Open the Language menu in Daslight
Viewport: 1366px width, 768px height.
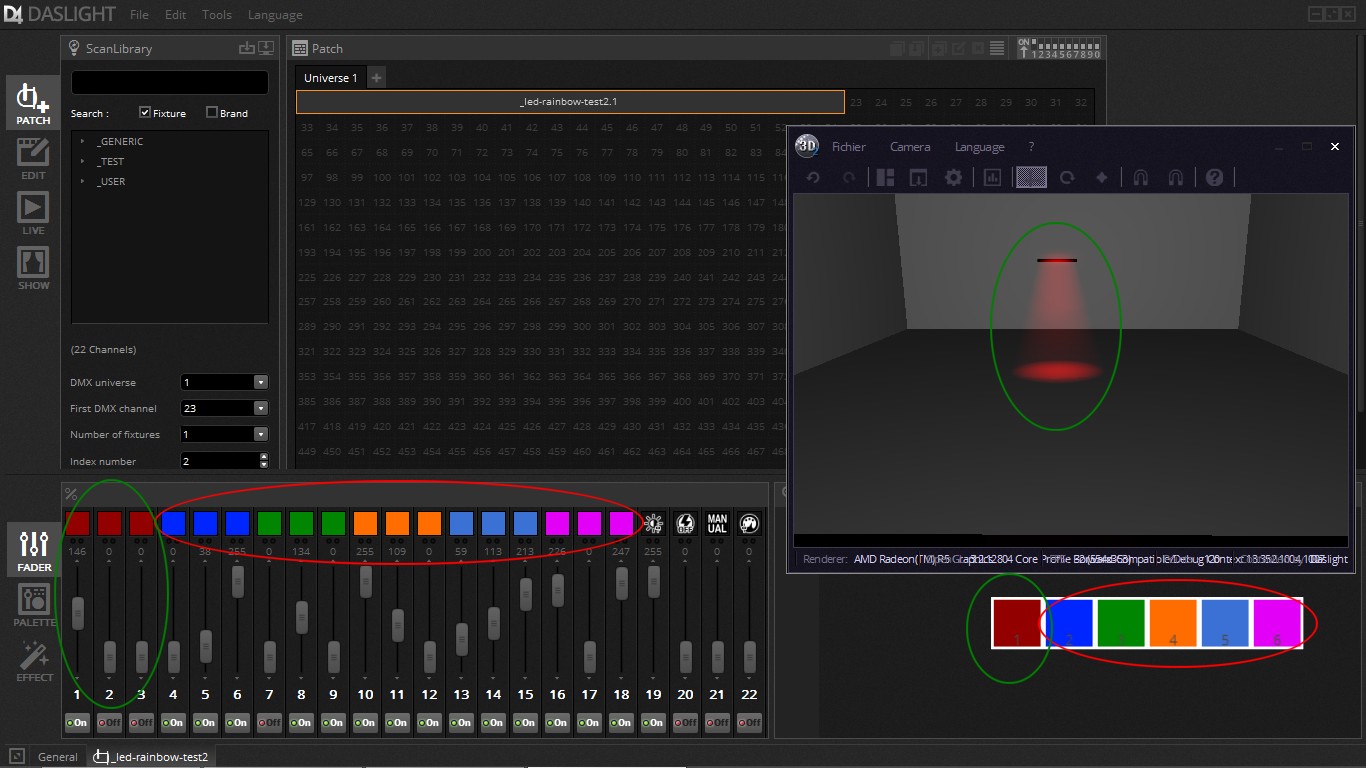pos(275,15)
